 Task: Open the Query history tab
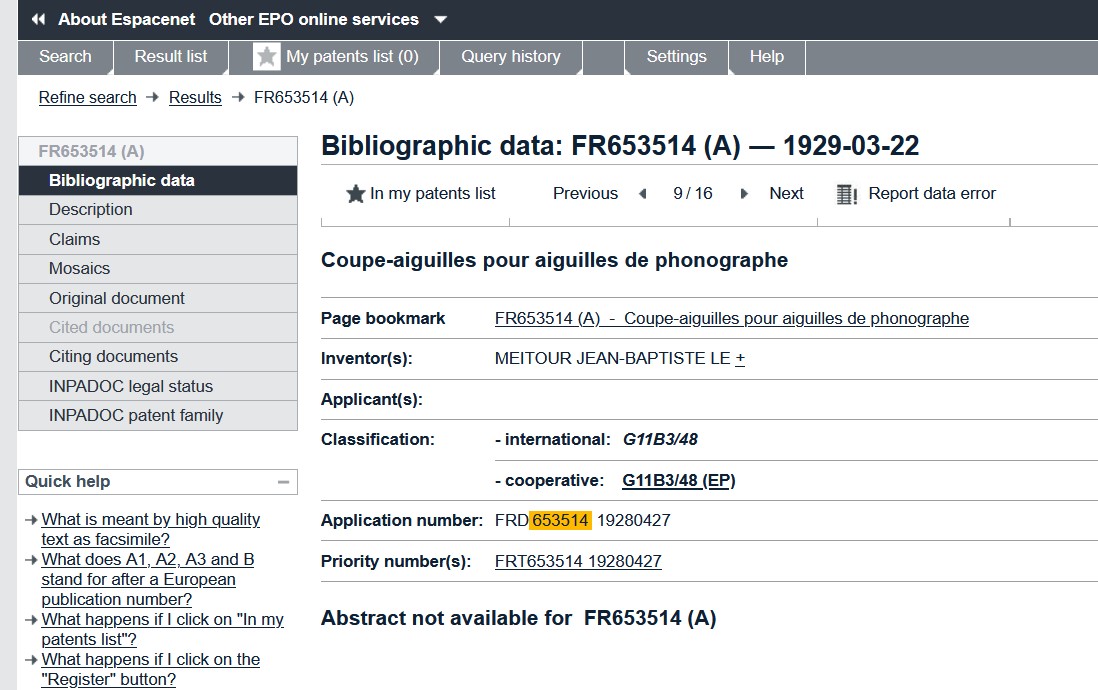[510, 57]
